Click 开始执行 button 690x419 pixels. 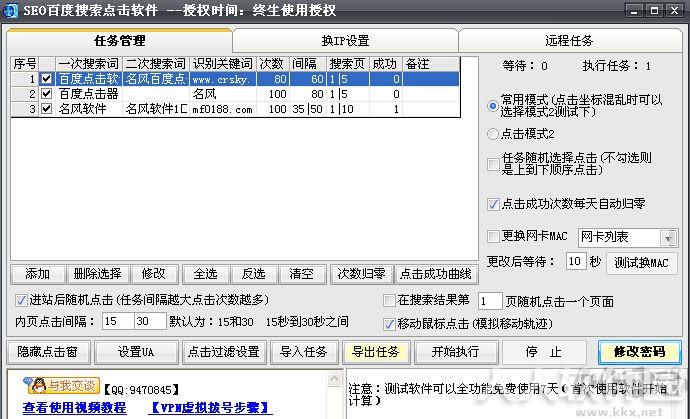coord(455,352)
